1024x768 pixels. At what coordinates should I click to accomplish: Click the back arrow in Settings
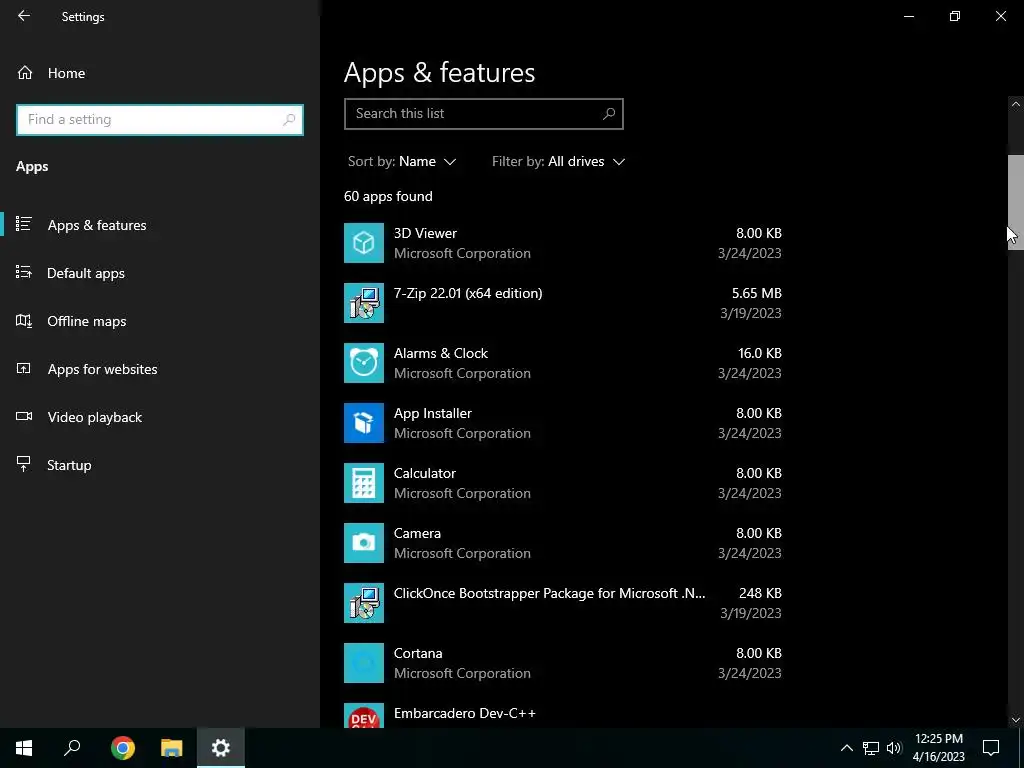(24, 16)
